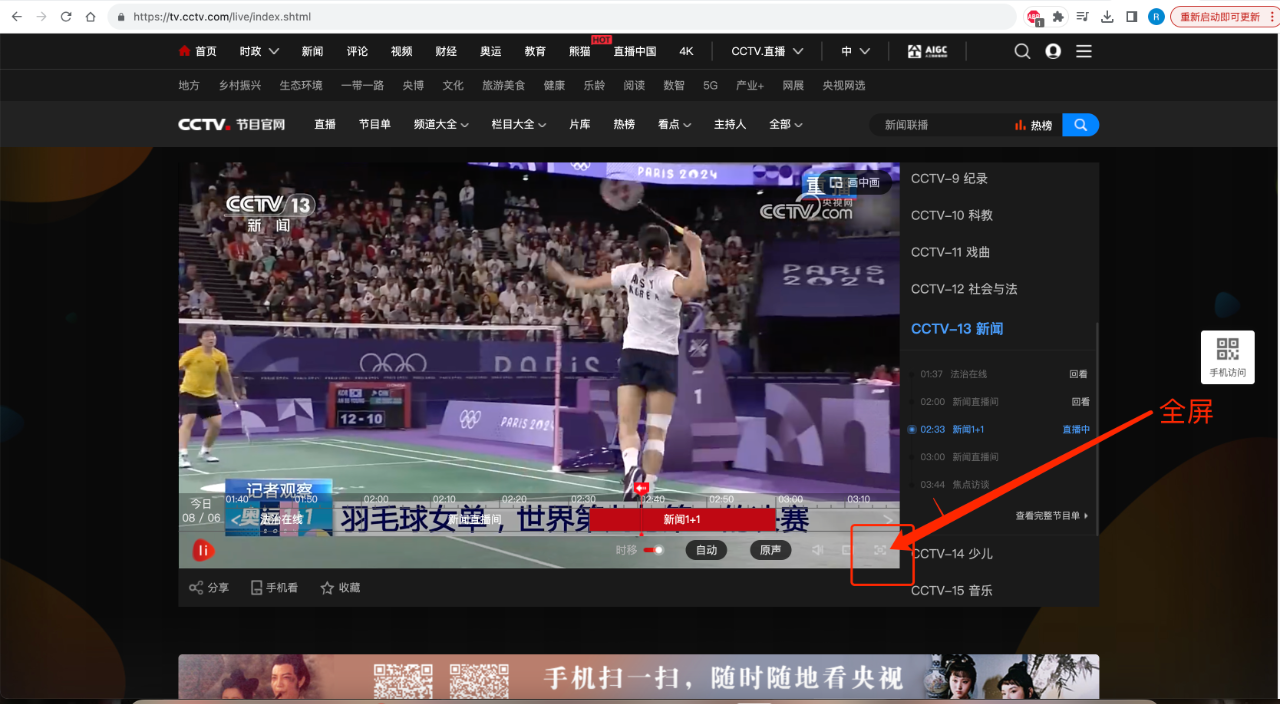Open the AdBlock extension icon
The image size is (1280, 704).
point(1035,17)
